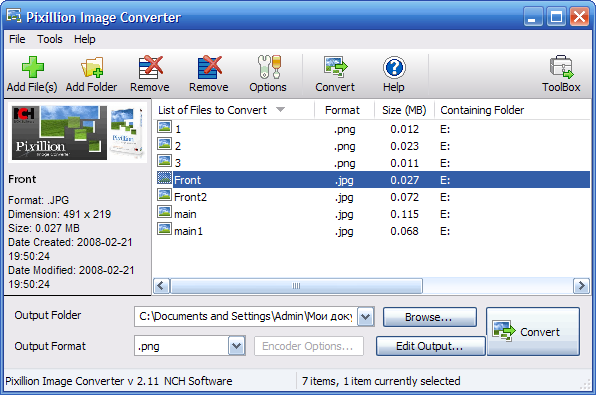Click the 'Dimension: 491 x 219' info text
596x395 pixels.
[x=60, y=214]
